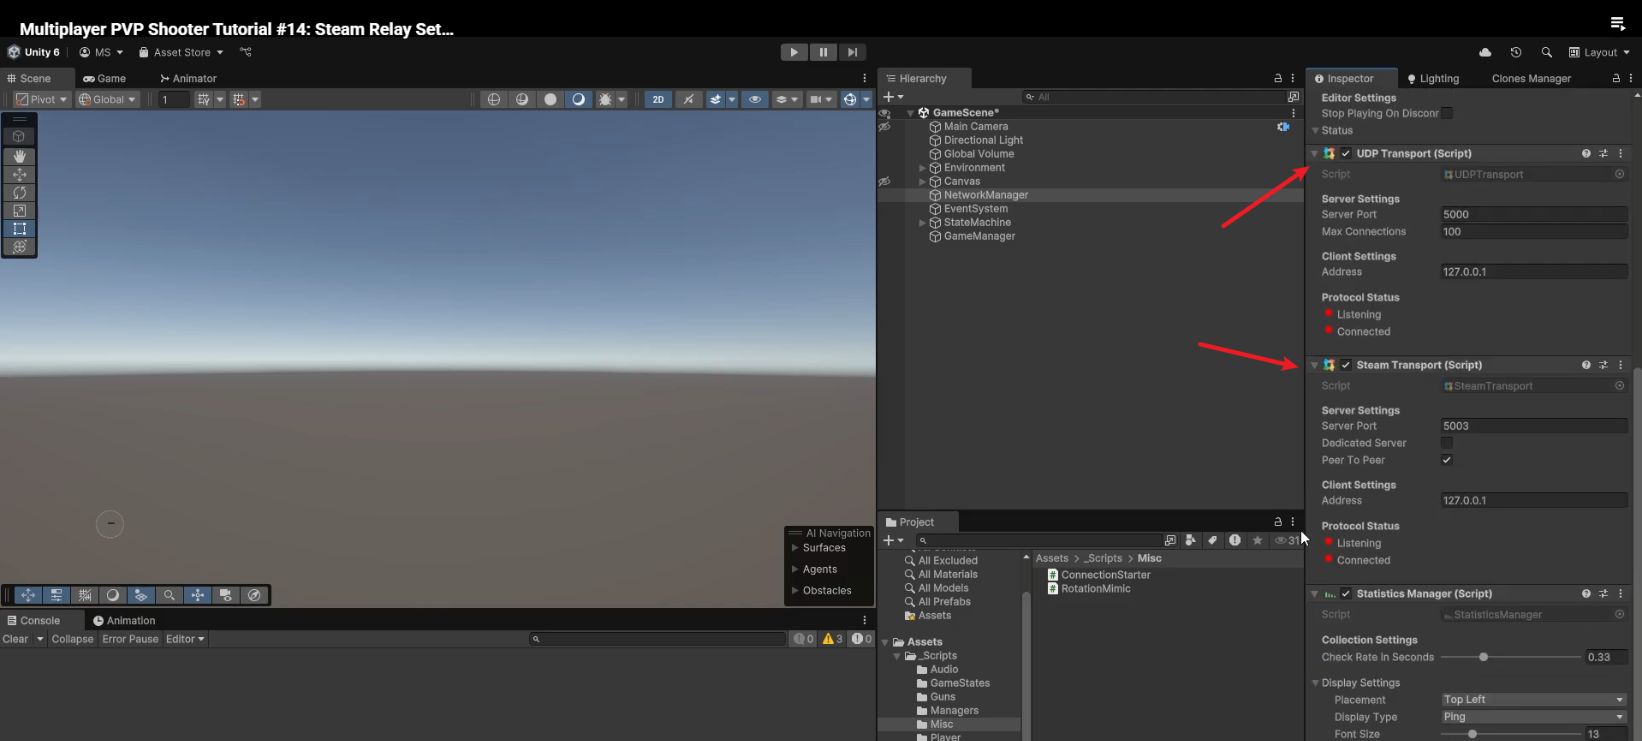This screenshot has height=741, width=1642.
Task: Expand the Canvas object in Hierarchy
Action: pyautogui.click(x=922, y=182)
